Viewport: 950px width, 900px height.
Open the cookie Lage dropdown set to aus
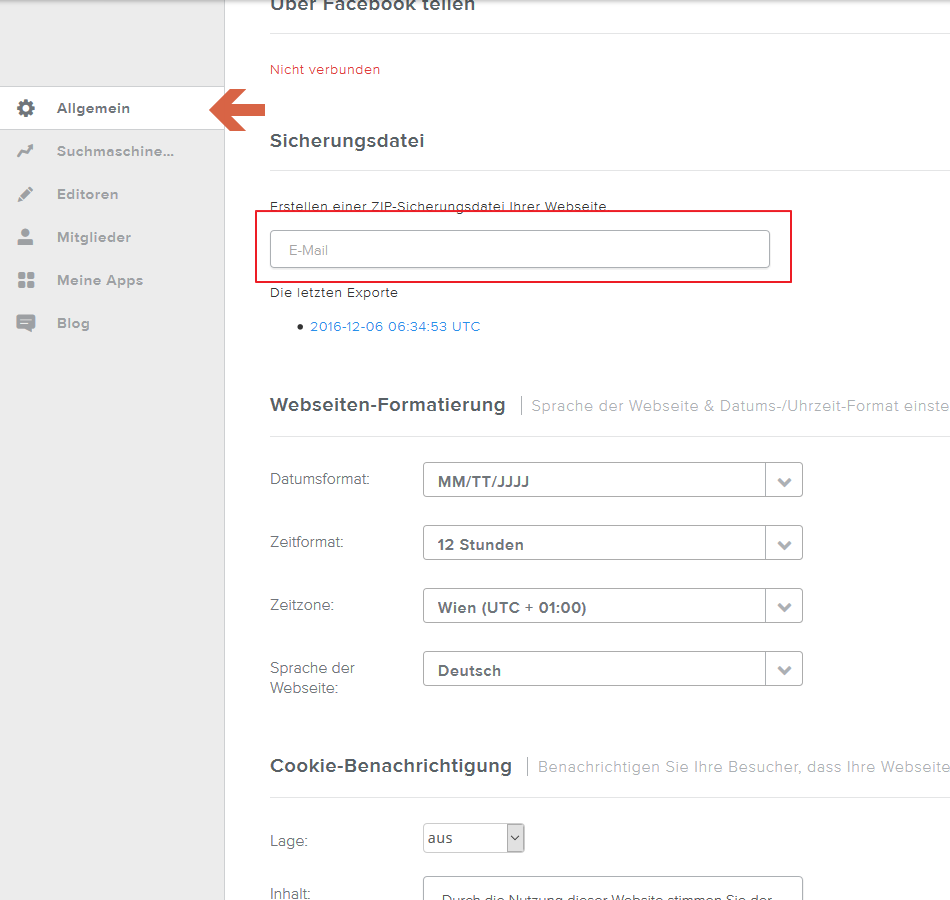[x=473, y=838]
